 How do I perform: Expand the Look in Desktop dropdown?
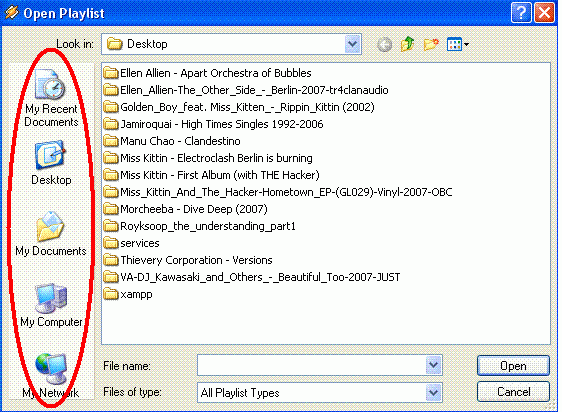pos(352,44)
